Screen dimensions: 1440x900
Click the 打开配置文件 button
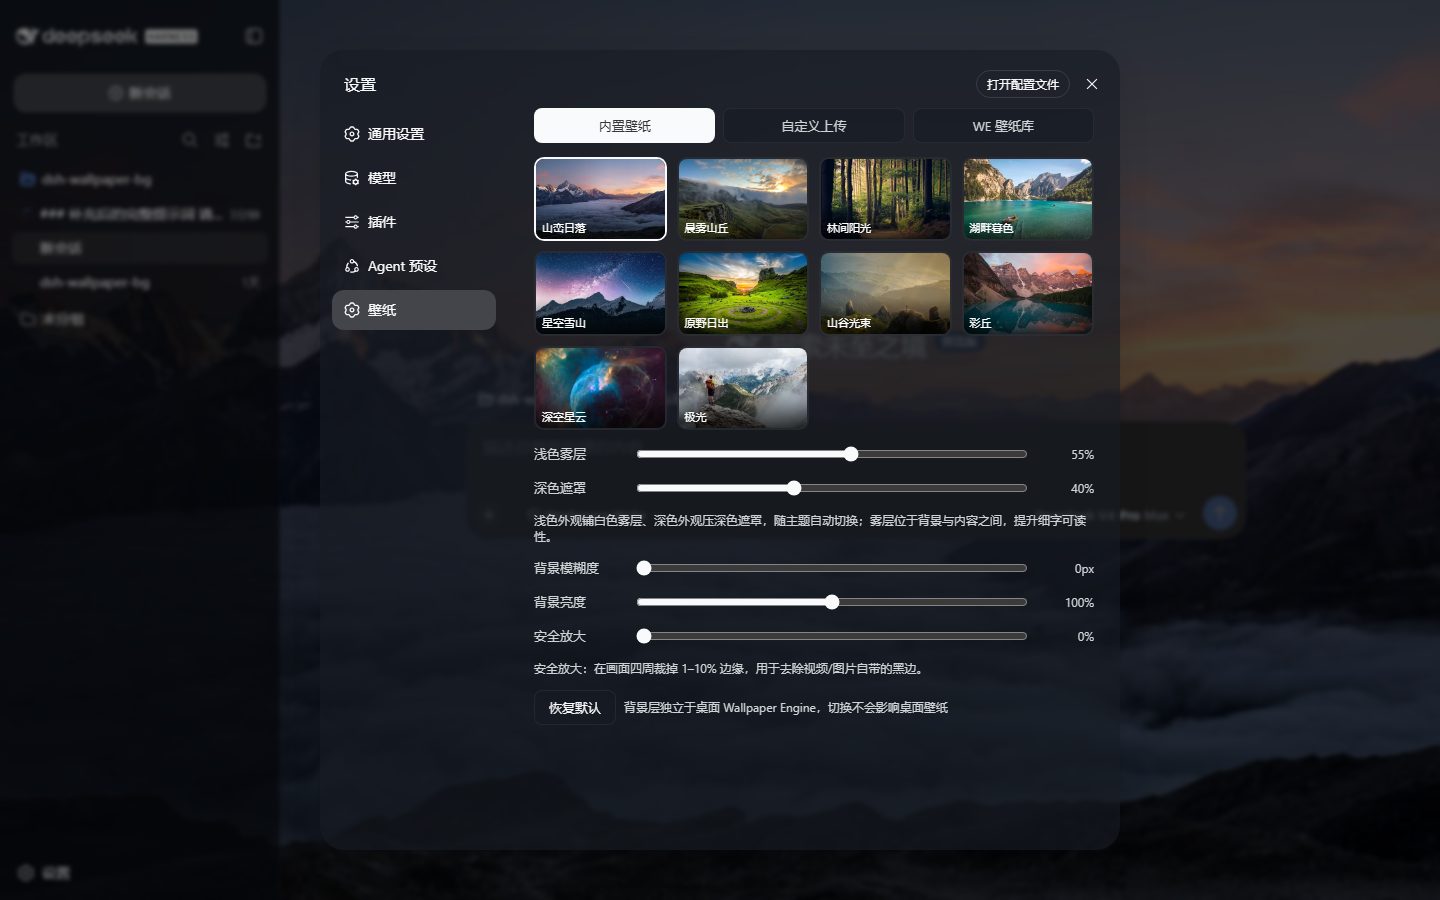[1023, 84]
